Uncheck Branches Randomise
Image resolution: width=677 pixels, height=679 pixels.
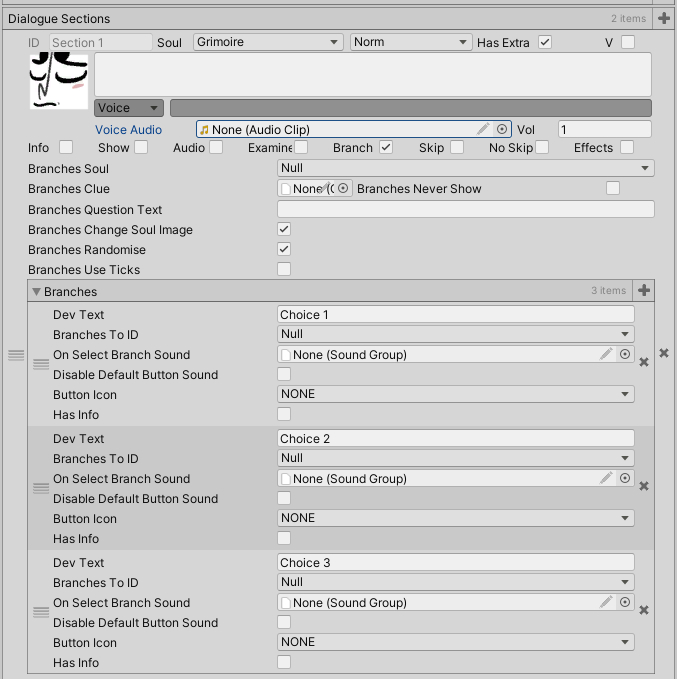coord(284,249)
